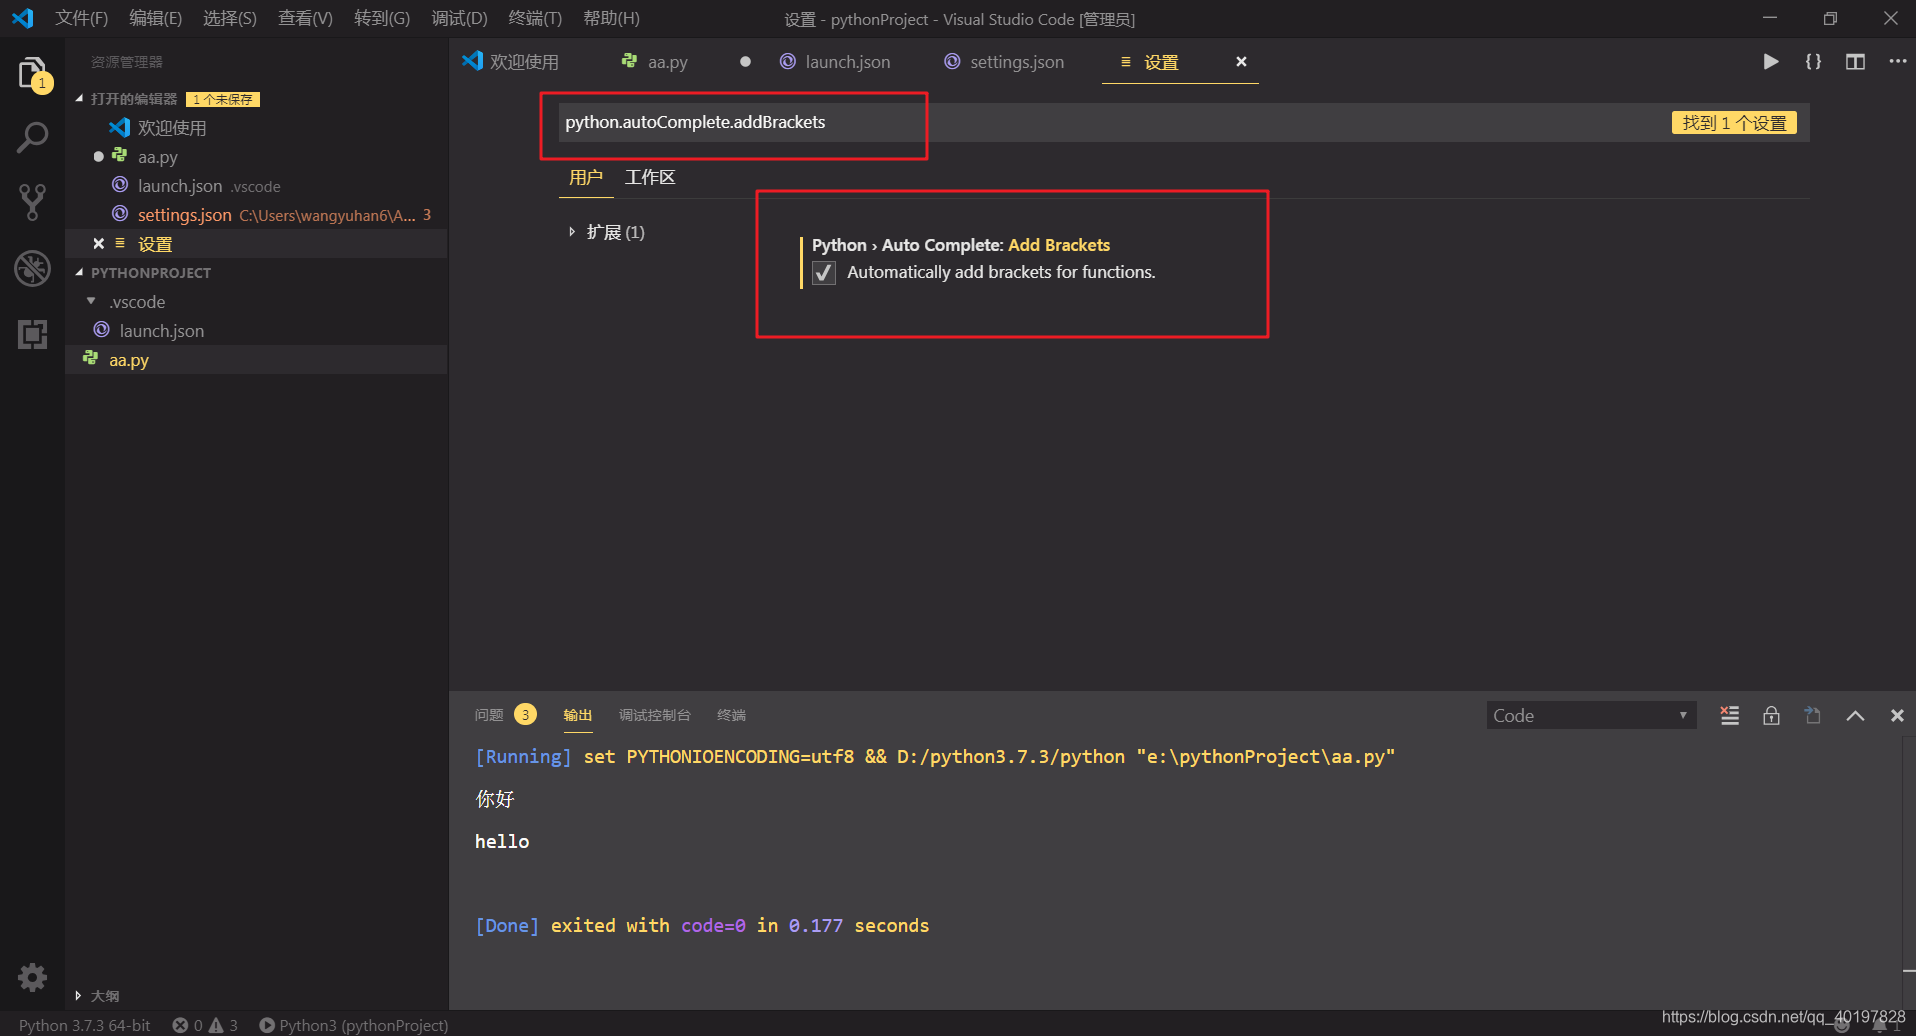
Task: Switch to the 终端 panel tab
Action: tap(731, 715)
